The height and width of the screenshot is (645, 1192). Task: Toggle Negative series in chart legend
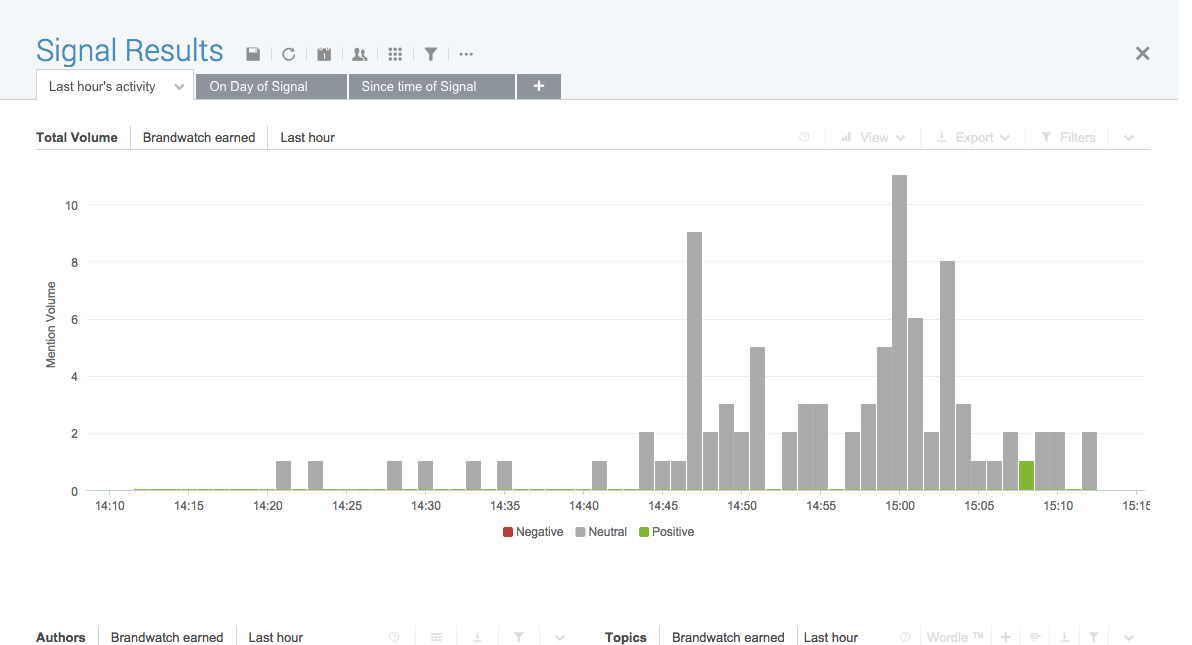(x=533, y=532)
